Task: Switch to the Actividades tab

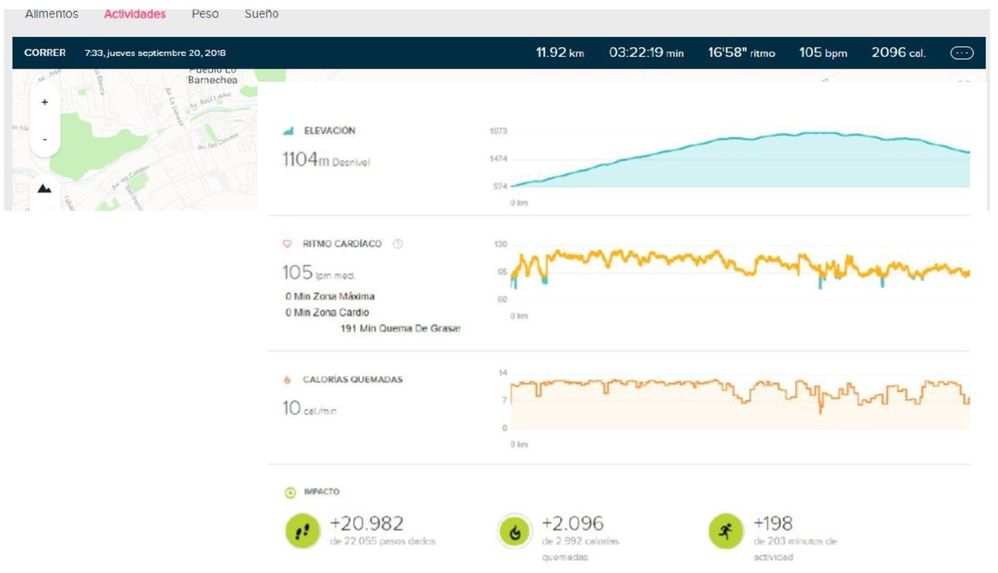Action: tap(135, 14)
